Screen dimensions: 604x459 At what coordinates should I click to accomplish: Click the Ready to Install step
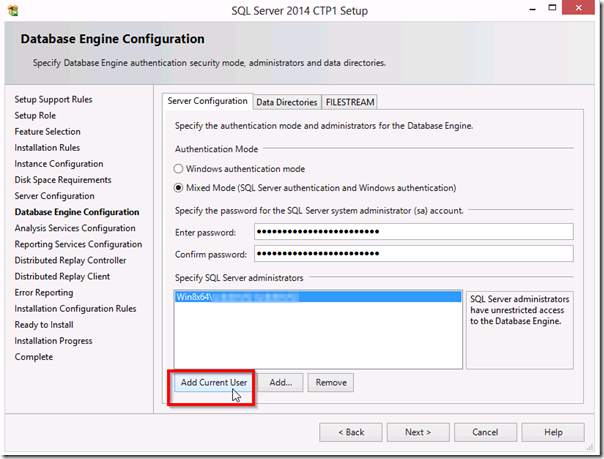tap(44, 325)
